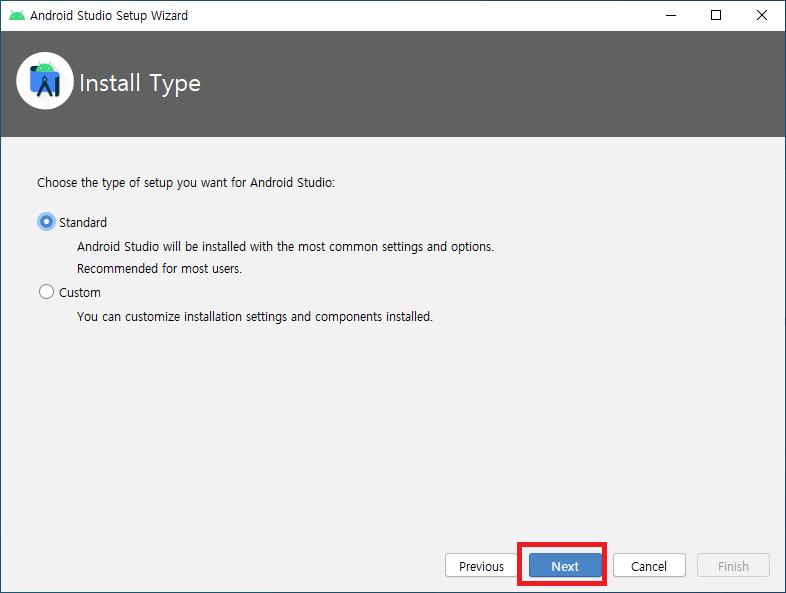Screen dimensions: 786x593
Task: Select the Standard install type radio button
Action: (x=46, y=222)
